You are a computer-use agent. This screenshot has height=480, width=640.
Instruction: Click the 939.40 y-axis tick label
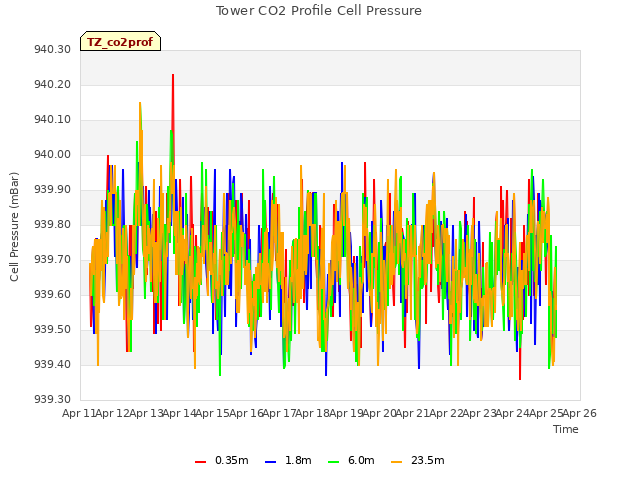pyautogui.click(x=52, y=364)
